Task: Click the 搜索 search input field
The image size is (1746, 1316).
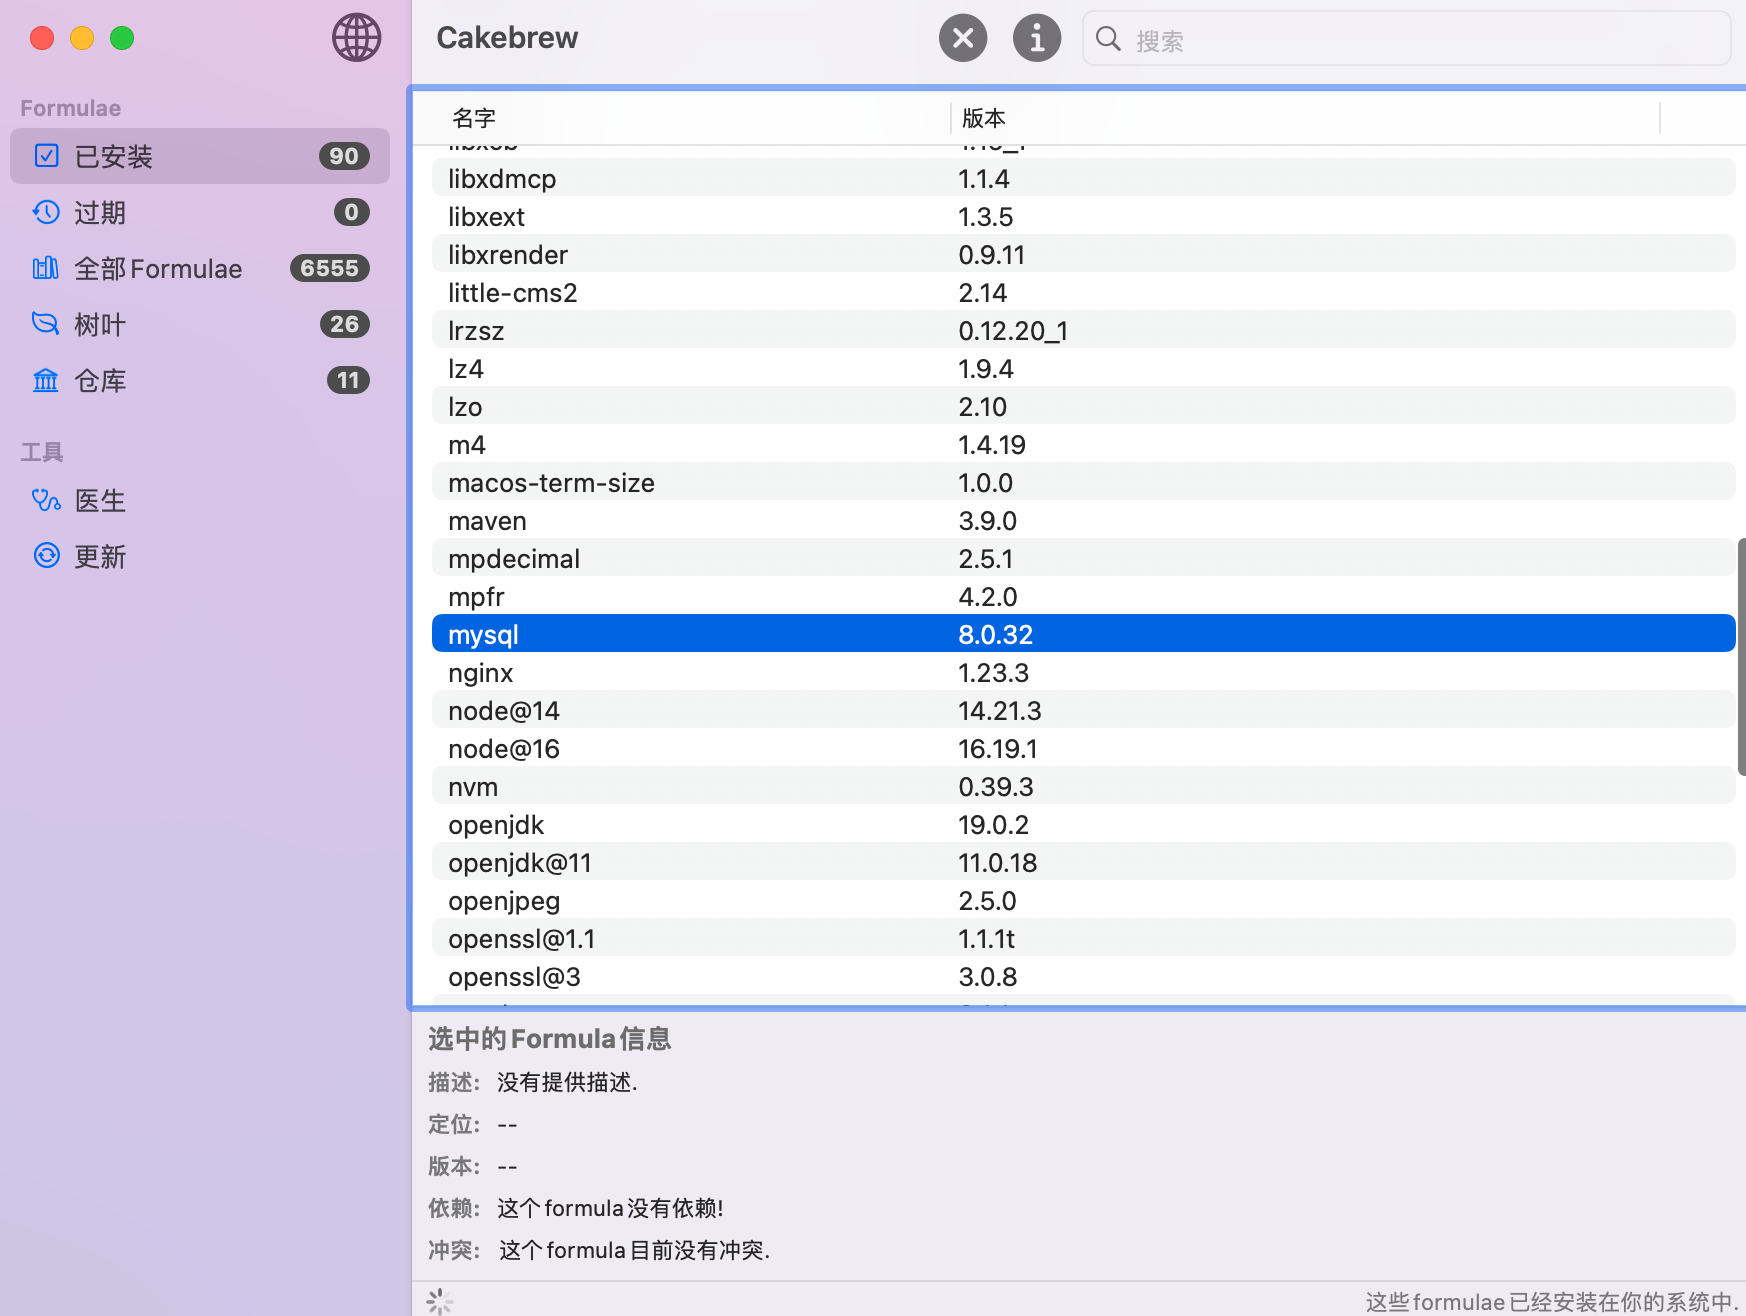Action: [x=1406, y=39]
